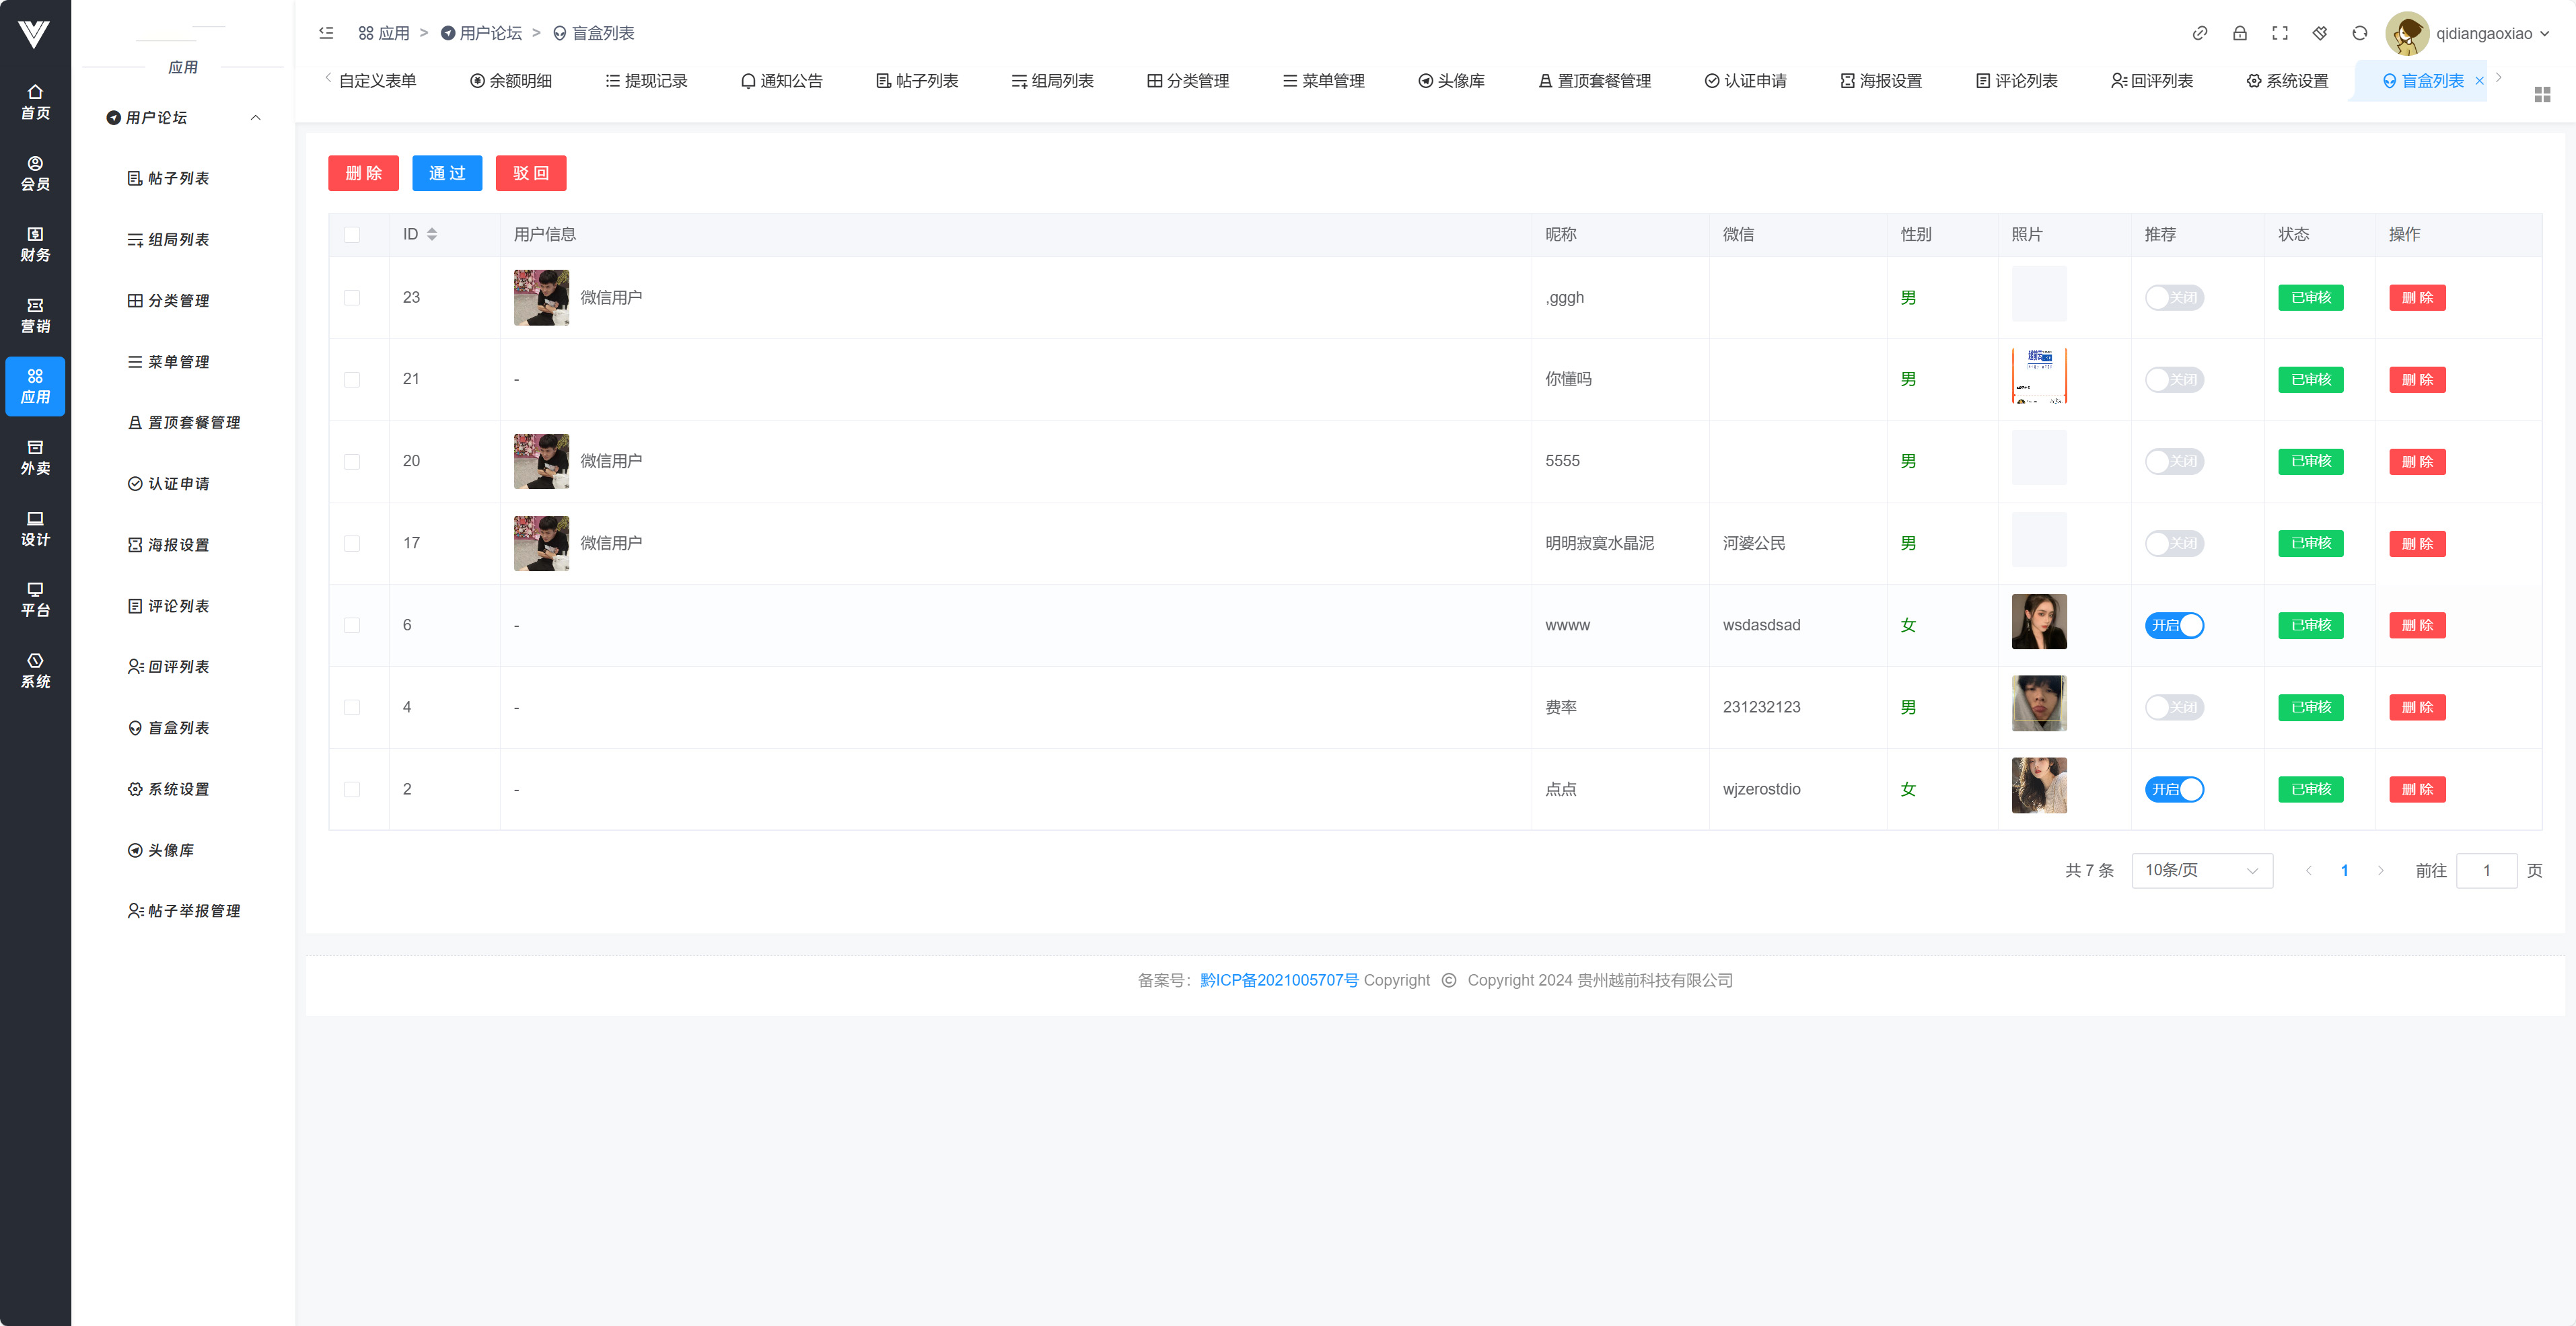The image size is (2576, 1326).
Task: Toggle fullscreen mode icon
Action: tap(2279, 33)
